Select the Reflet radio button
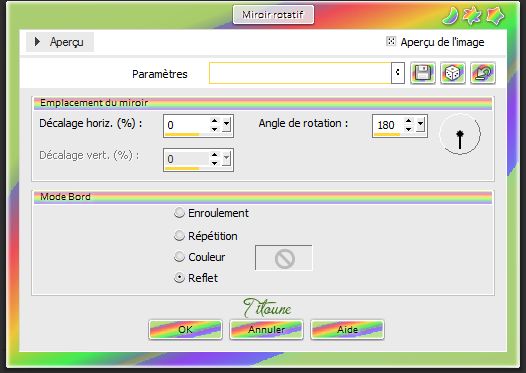Screen dimensions: 526x373 [179, 278]
